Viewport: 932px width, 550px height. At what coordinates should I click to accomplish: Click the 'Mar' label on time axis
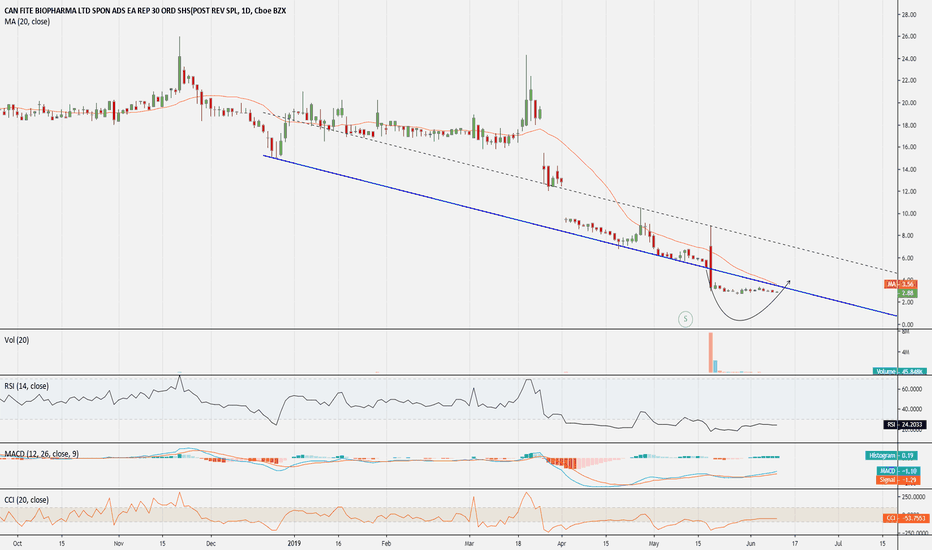tap(470, 543)
